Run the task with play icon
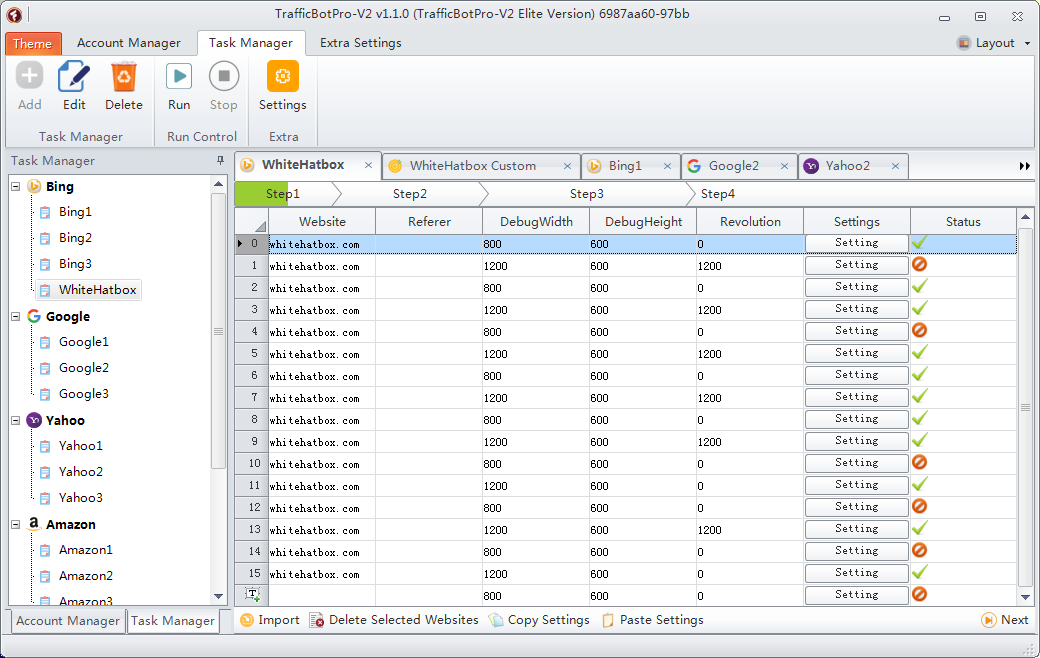The width and height of the screenshot is (1040, 658). [x=179, y=76]
